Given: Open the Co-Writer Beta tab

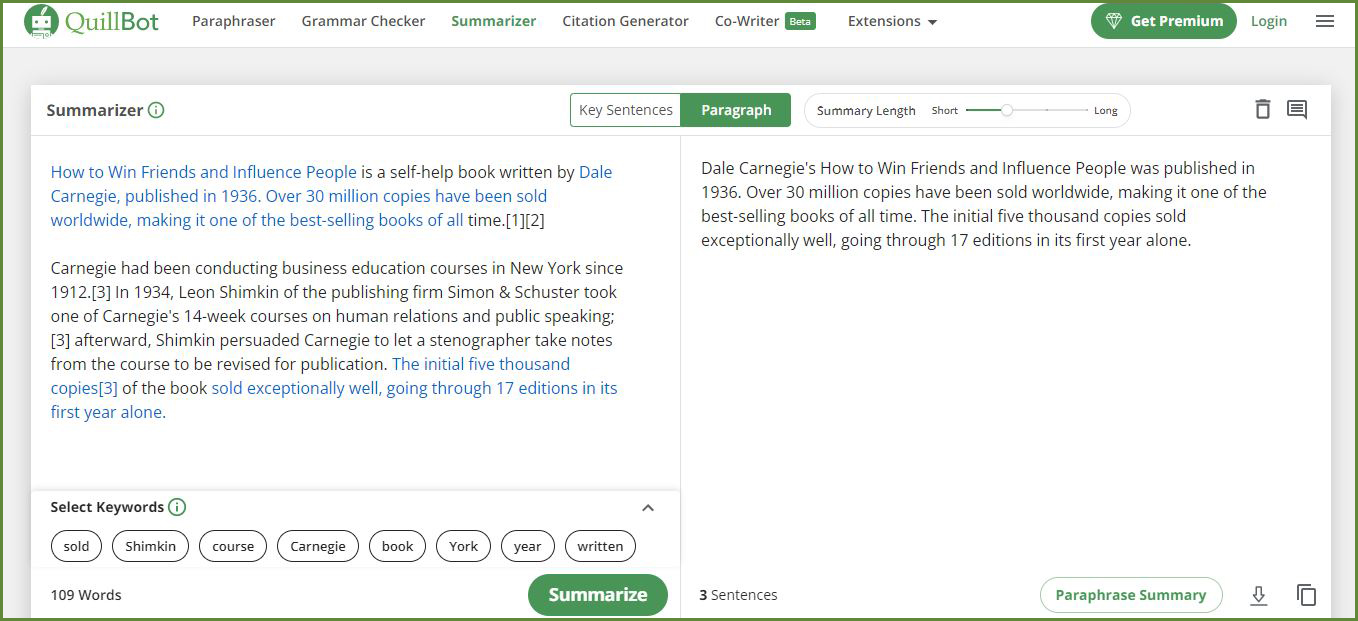Looking at the screenshot, I should point(765,21).
